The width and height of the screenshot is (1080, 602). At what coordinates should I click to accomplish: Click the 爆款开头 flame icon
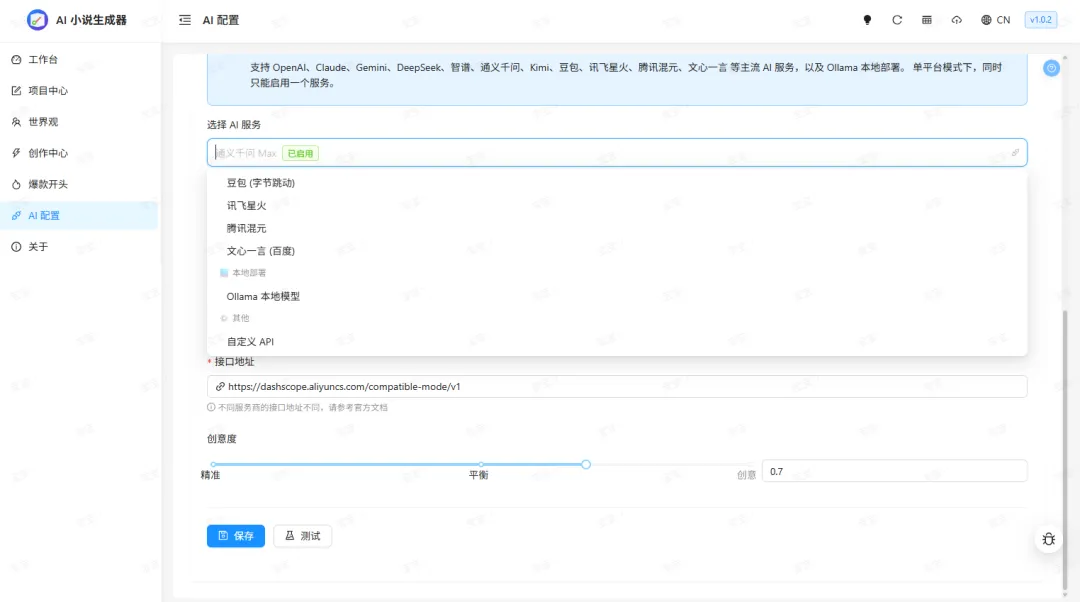click(17, 184)
